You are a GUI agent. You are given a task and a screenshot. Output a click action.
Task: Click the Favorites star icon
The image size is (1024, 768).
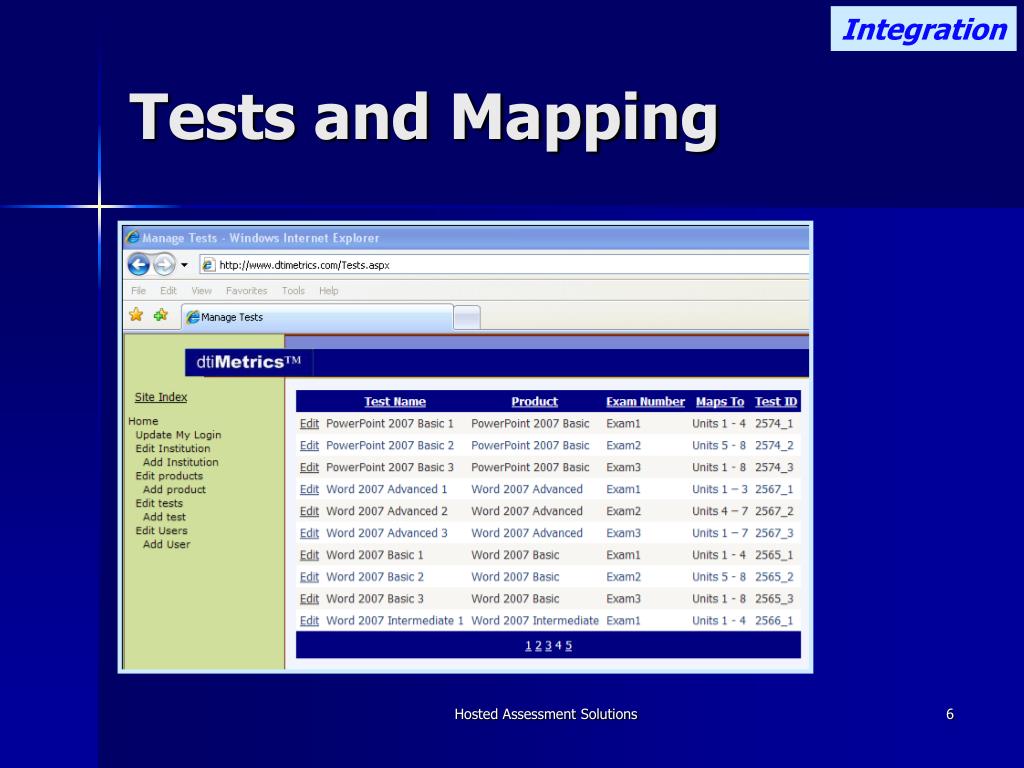[136, 315]
